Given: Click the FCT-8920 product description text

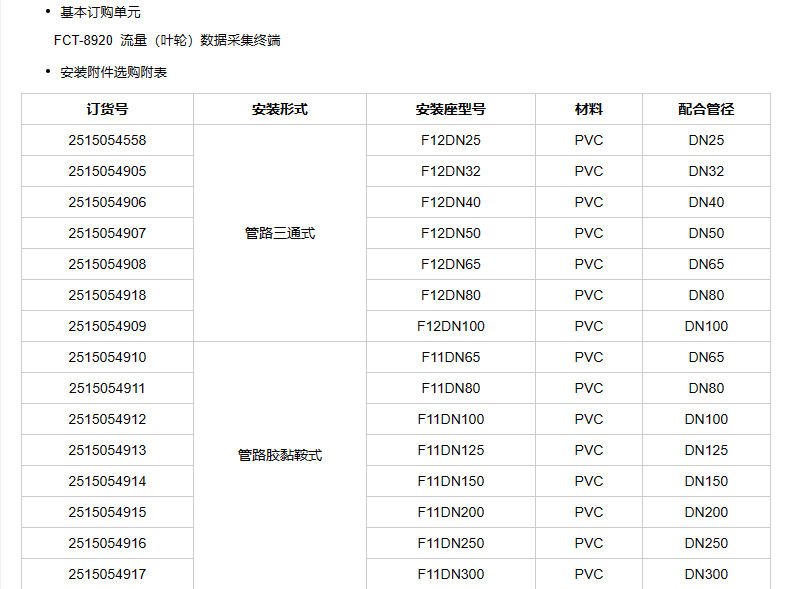Looking at the screenshot, I should click(166, 41).
